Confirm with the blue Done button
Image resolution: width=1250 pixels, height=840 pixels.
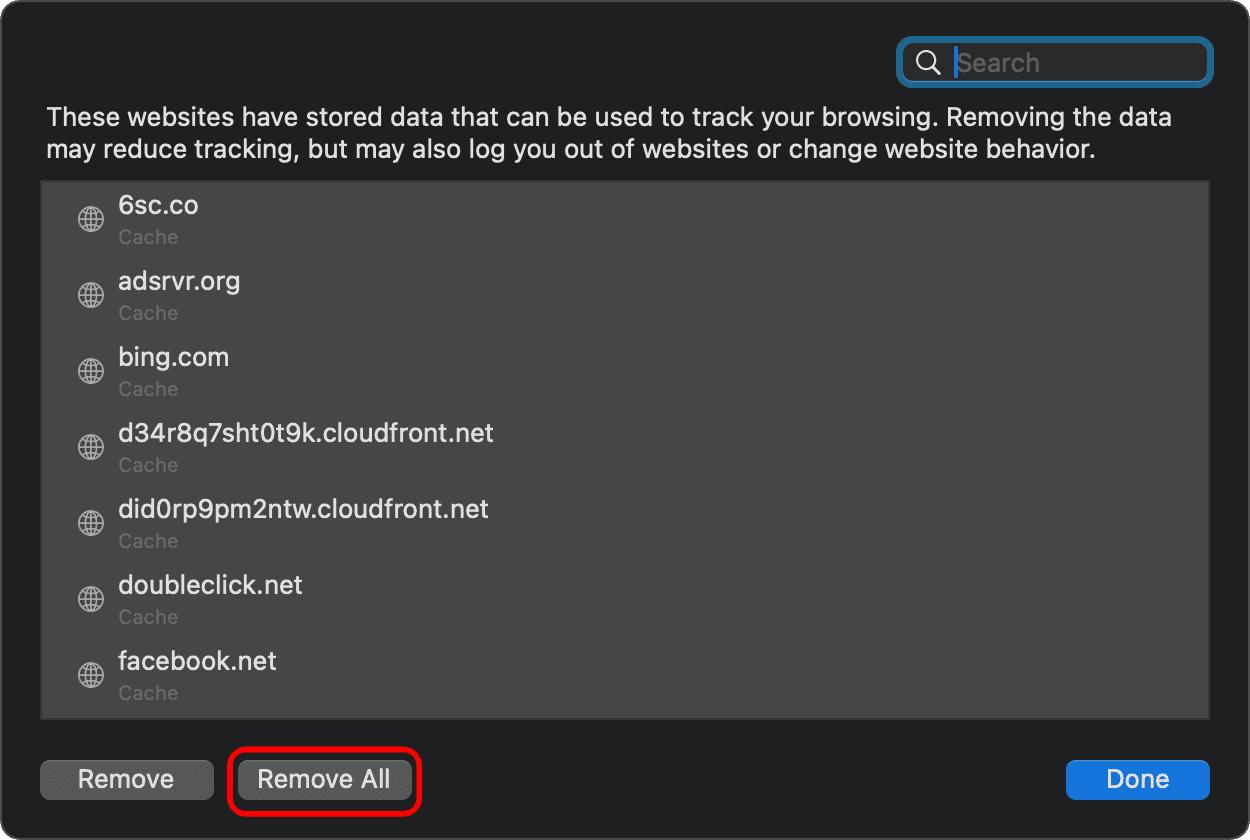tap(1137, 780)
